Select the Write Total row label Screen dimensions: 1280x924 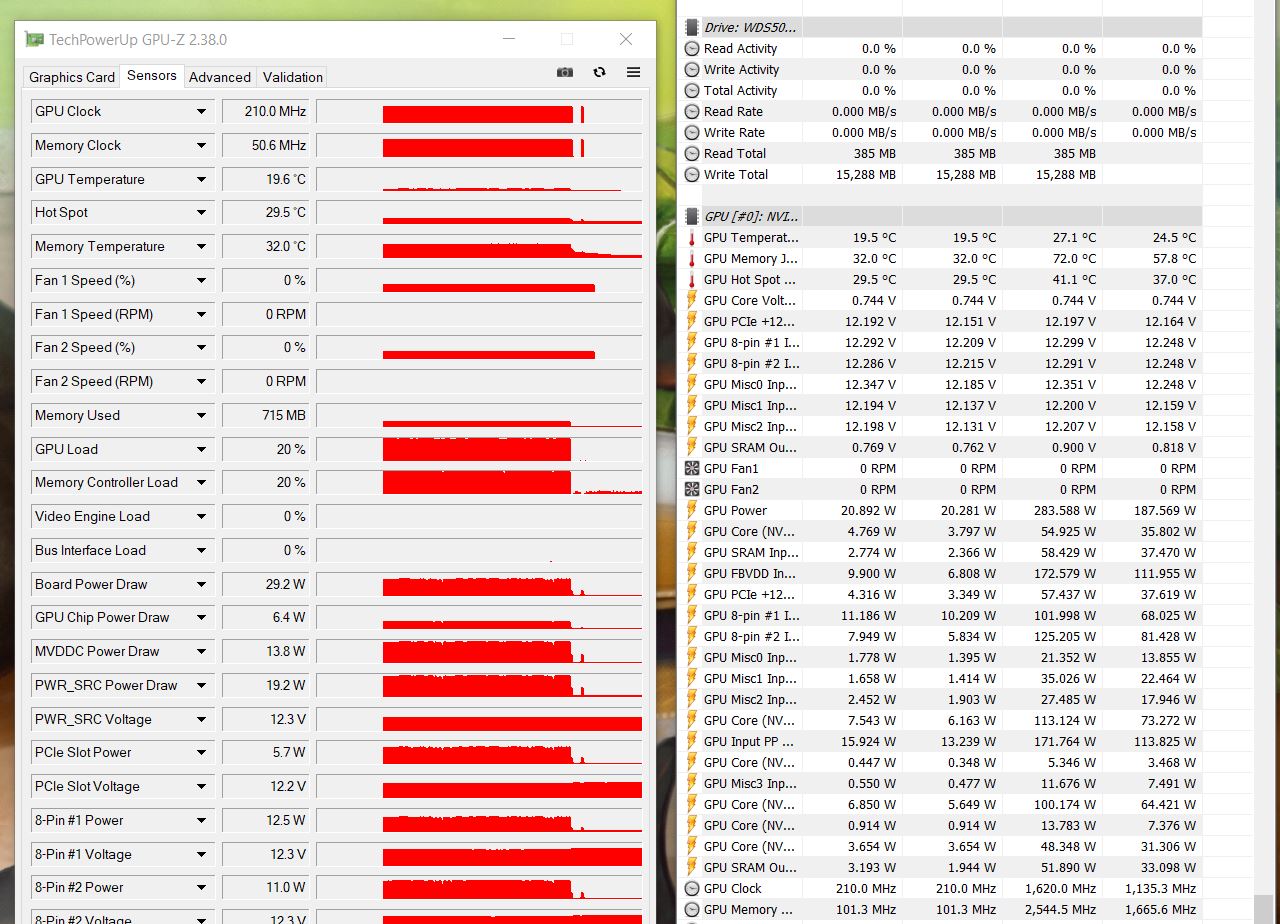pos(735,174)
